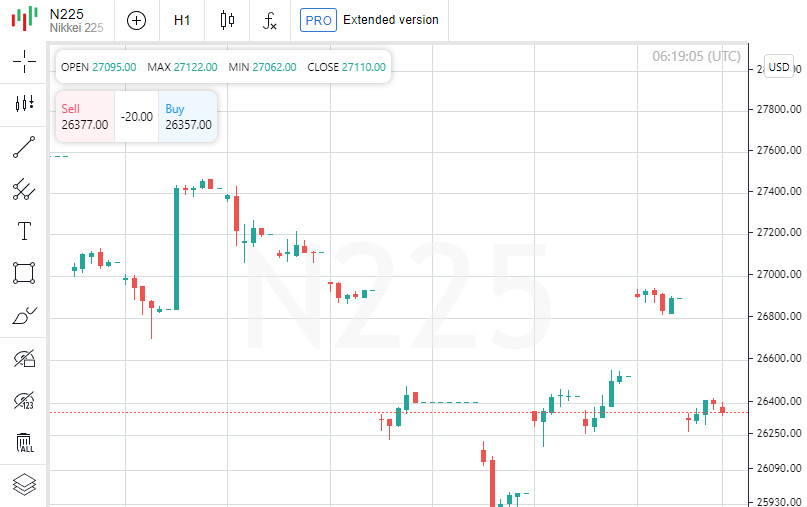Add a compare symbol with plus icon
This screenshot has width=807, height=507.
pyautogui.click(x=136, y=20)
